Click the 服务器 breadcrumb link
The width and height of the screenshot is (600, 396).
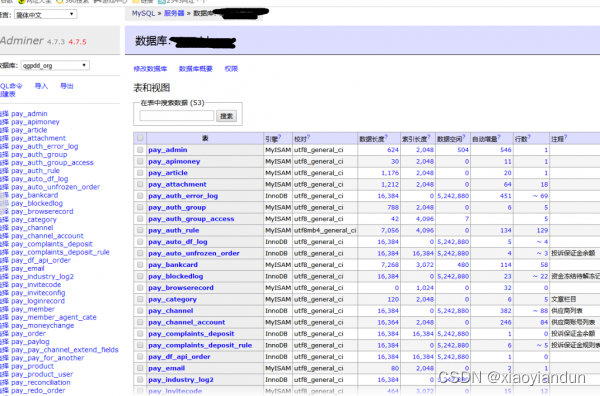[174, 13]
